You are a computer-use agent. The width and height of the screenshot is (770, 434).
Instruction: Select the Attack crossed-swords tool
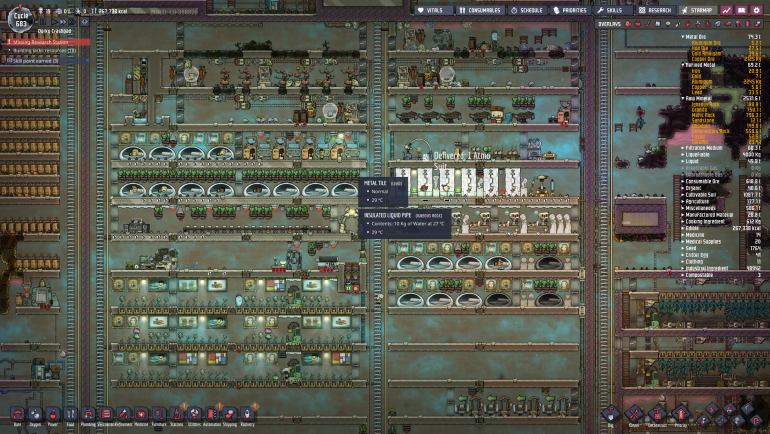[x=721, y=421]
